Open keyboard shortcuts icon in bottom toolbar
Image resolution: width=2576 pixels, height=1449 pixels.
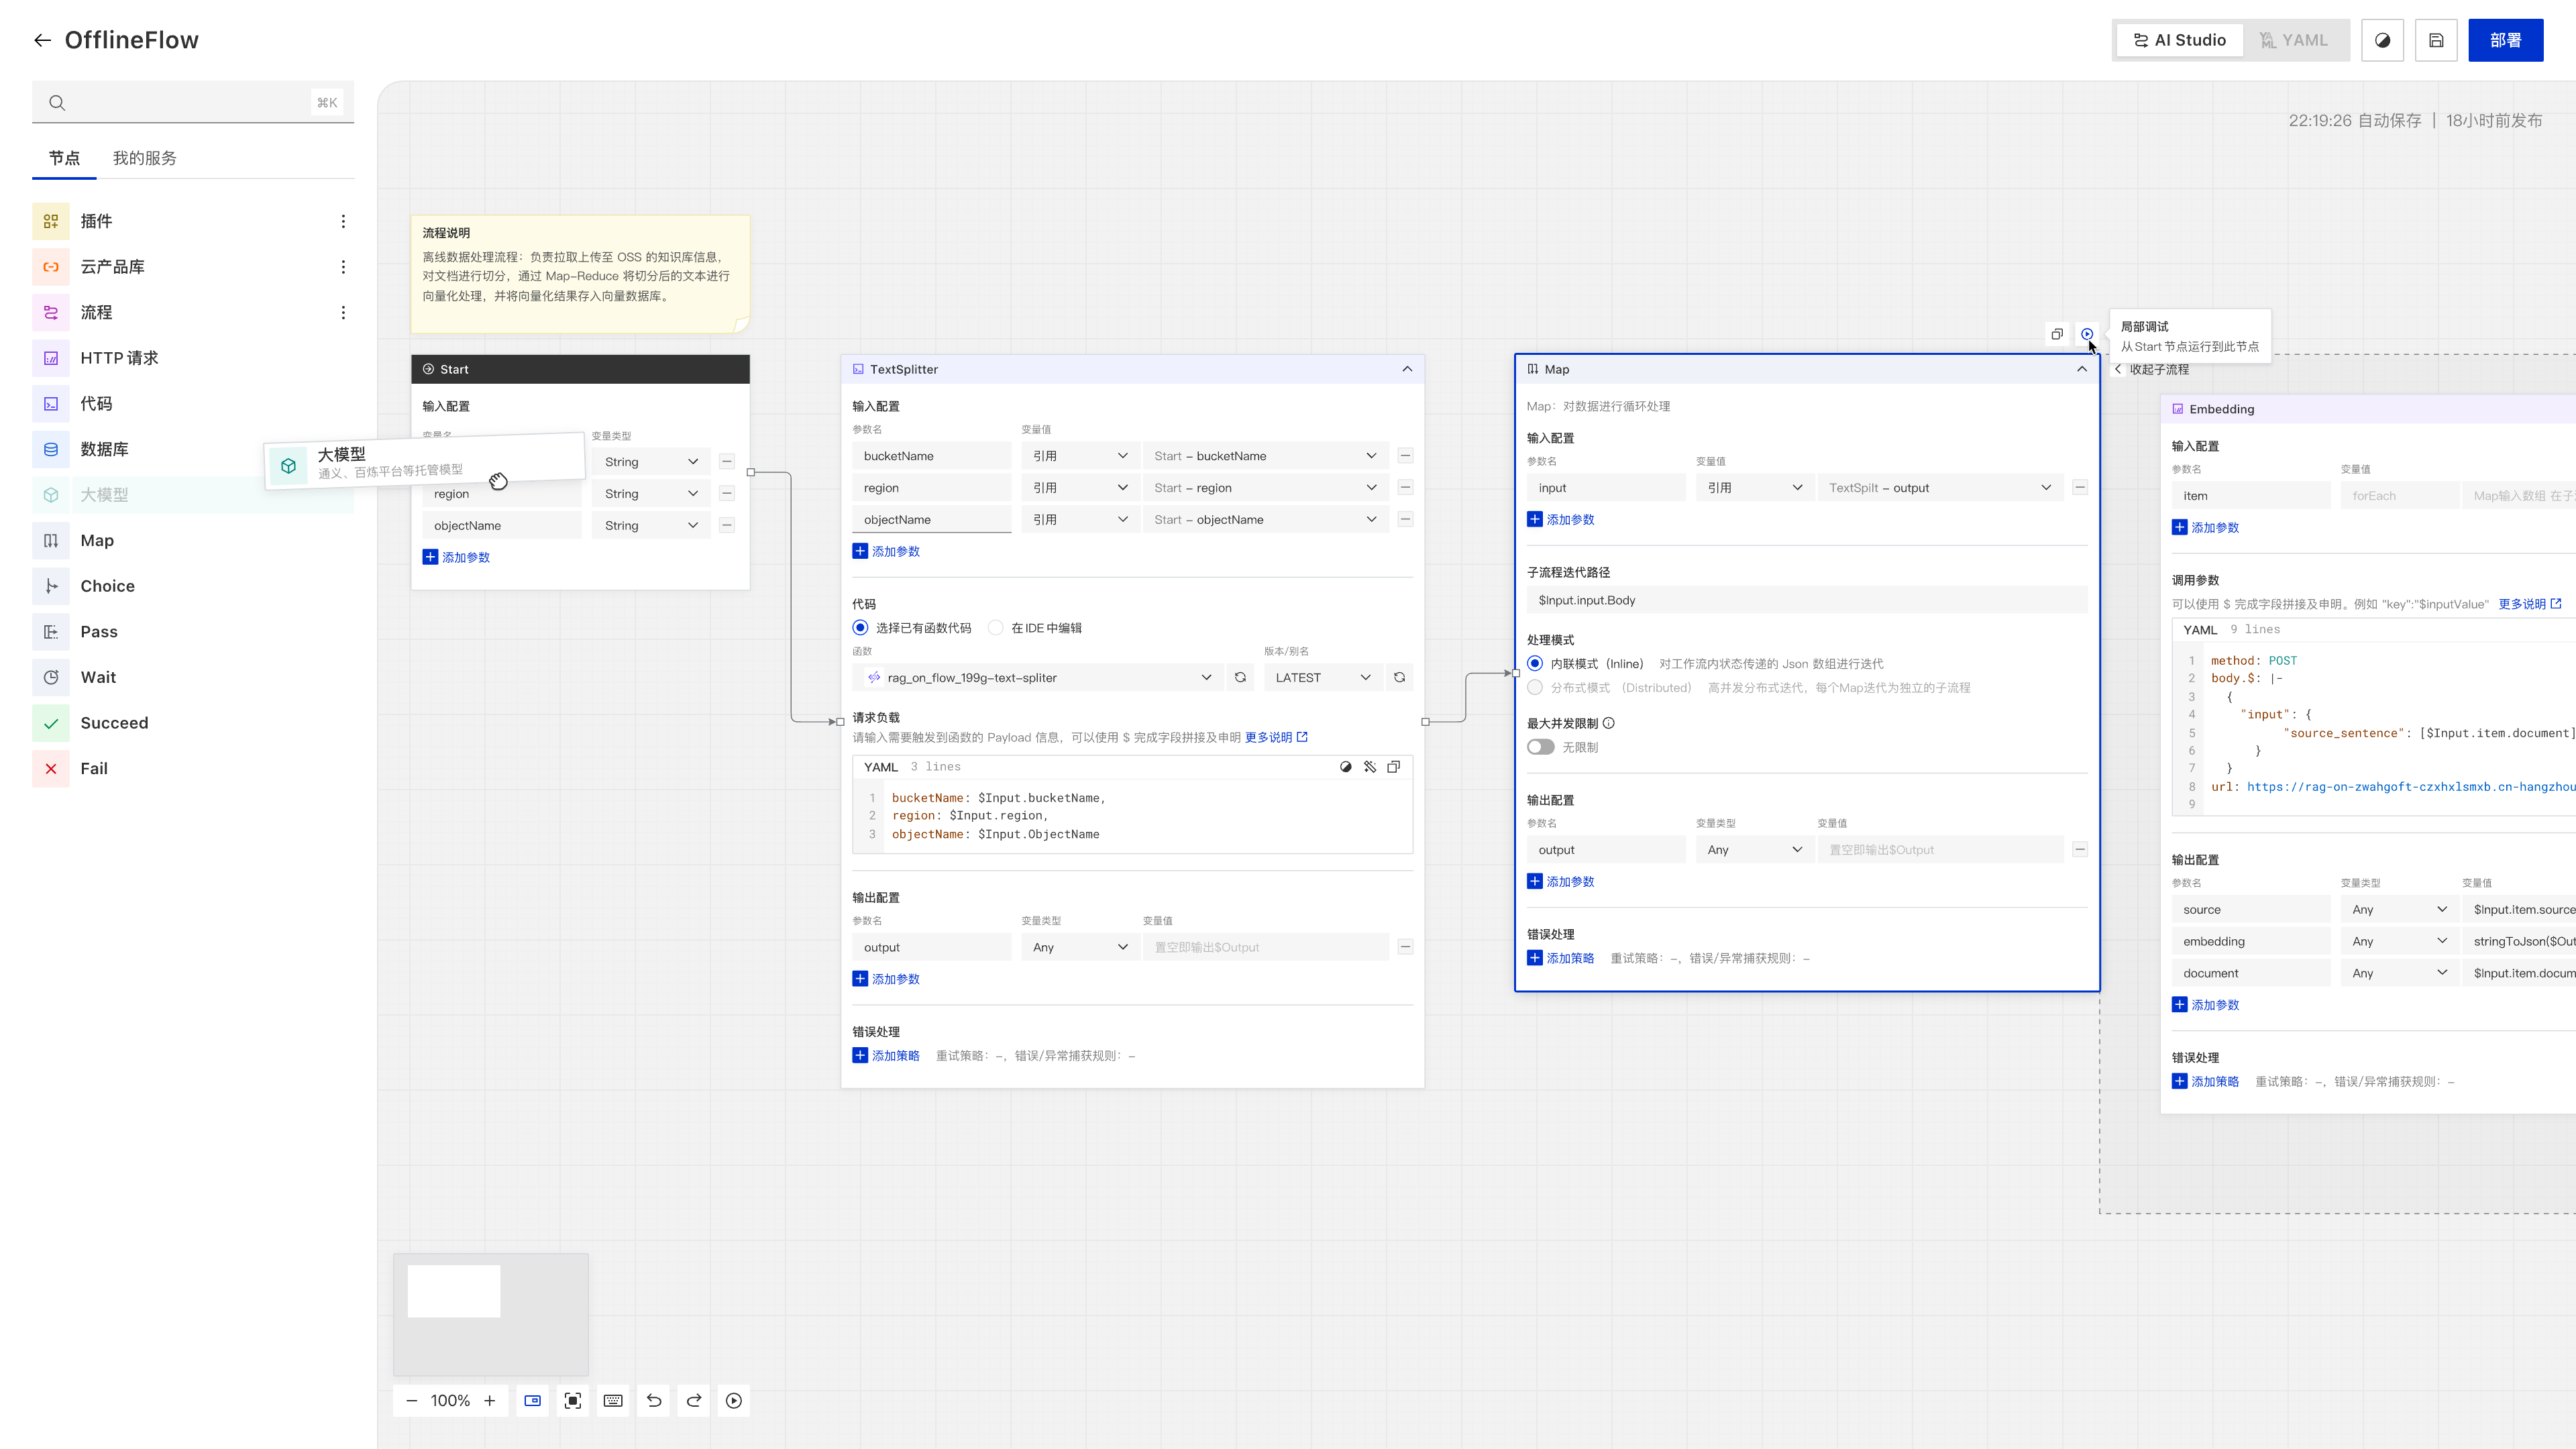point(613,1400)
